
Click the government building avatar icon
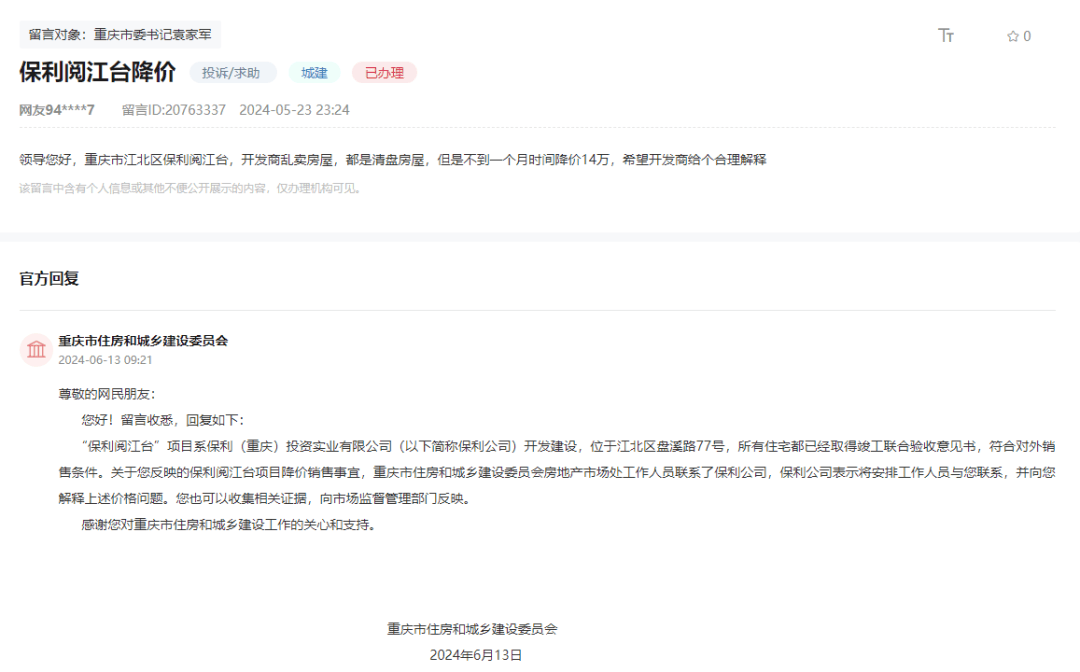pos(37,350)
